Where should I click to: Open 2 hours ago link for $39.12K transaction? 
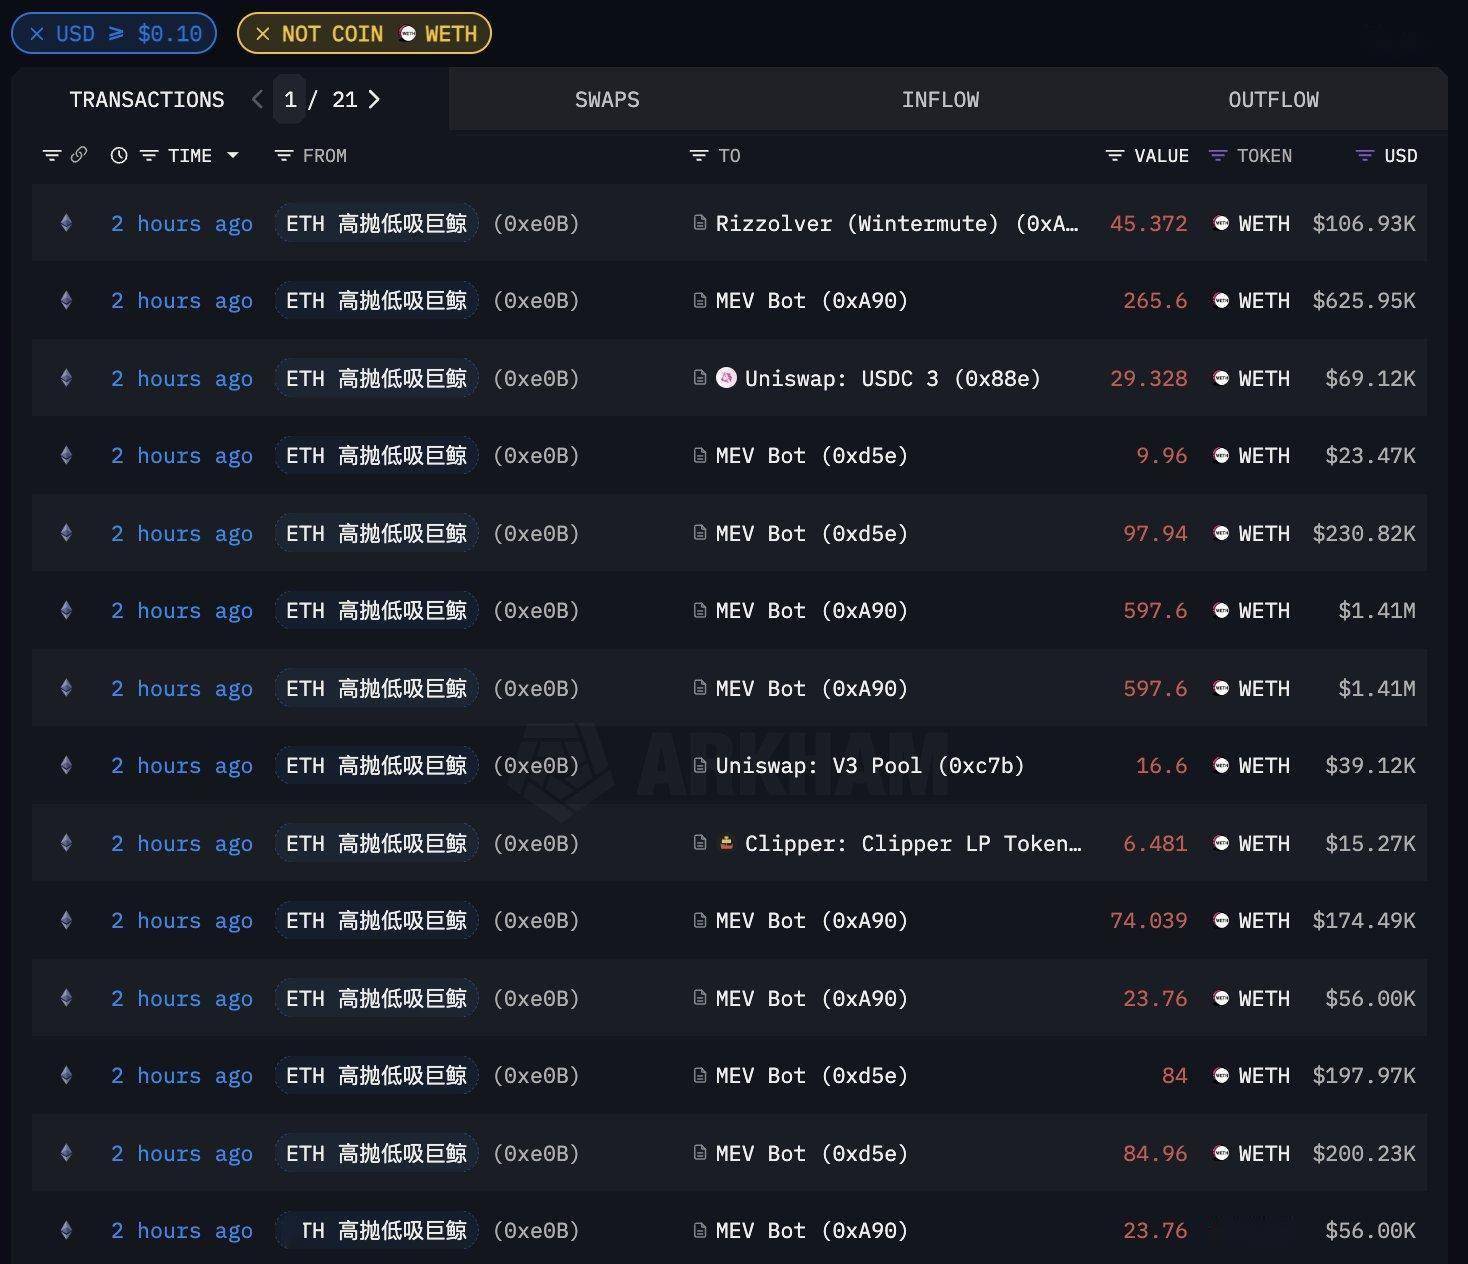(181, 765)
